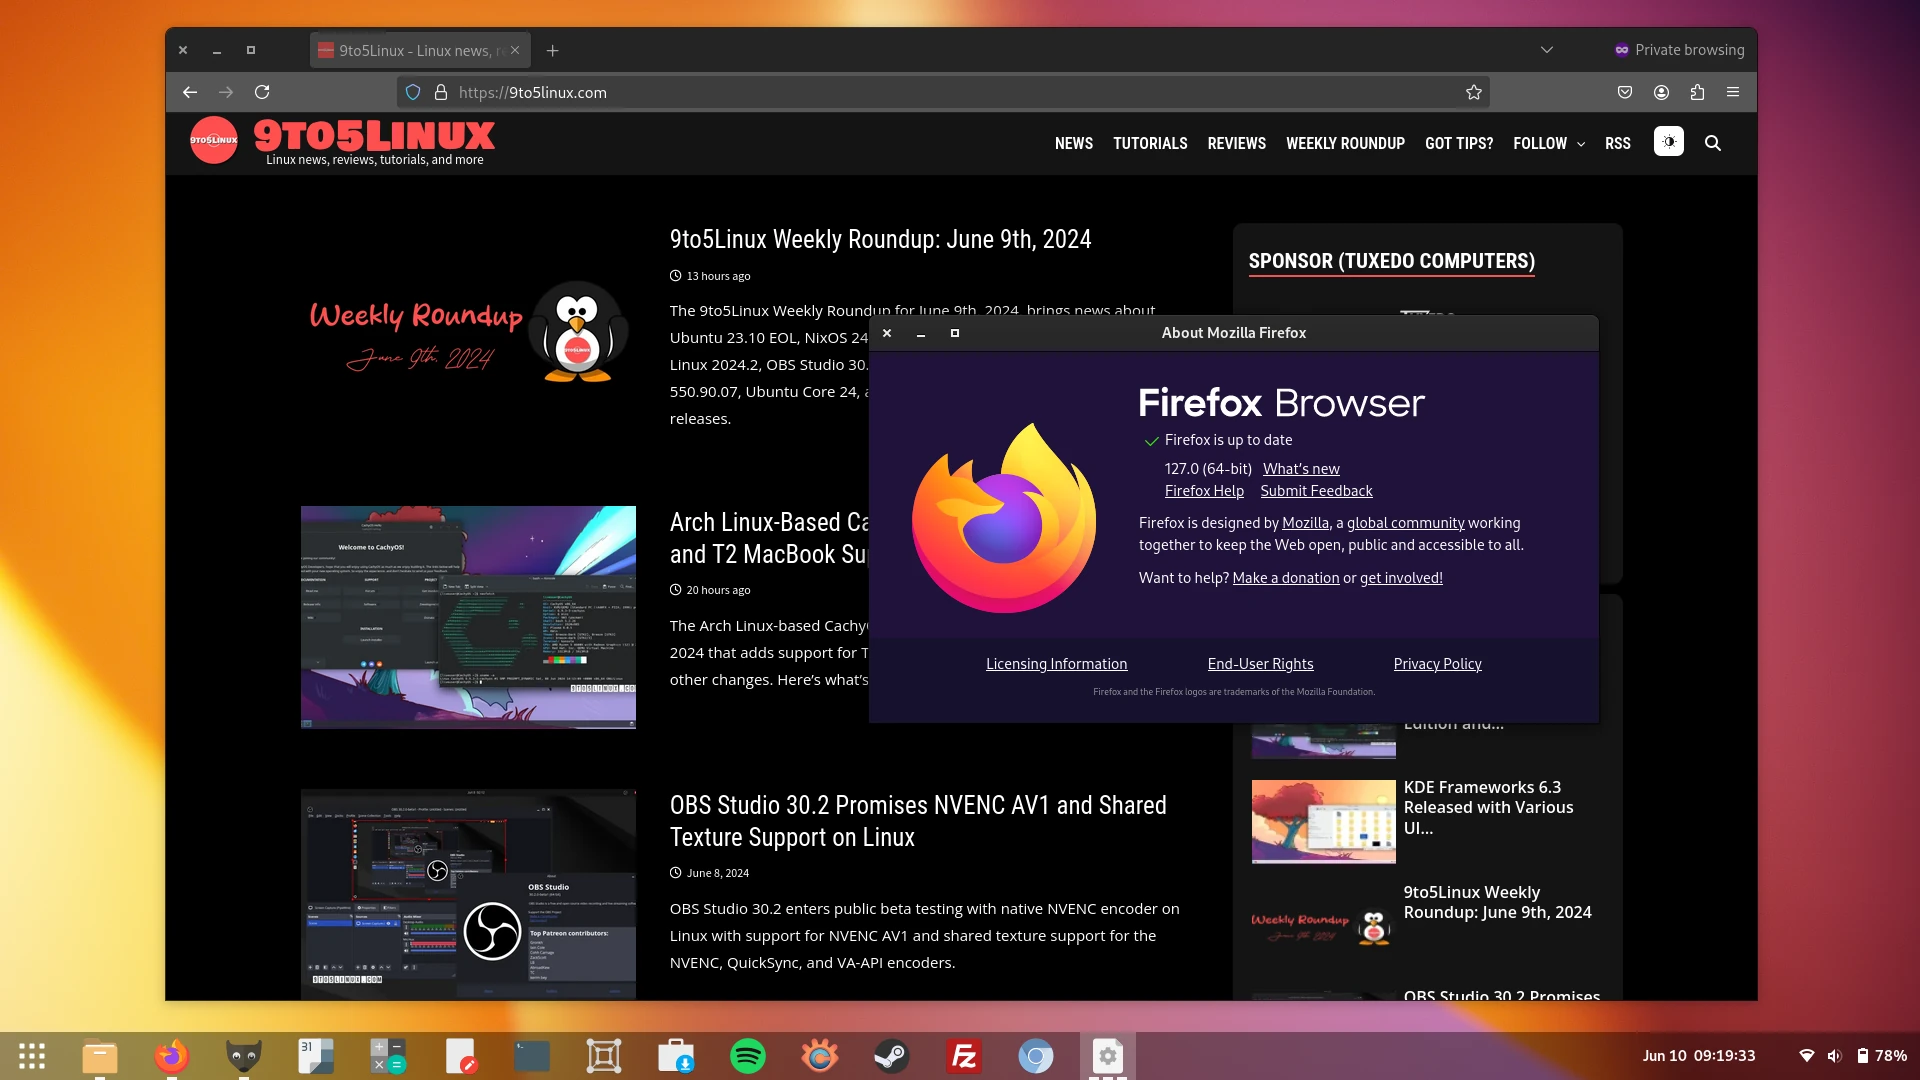
Task: Open the volume speaker tray icon
Action: coord(1834,1056)
